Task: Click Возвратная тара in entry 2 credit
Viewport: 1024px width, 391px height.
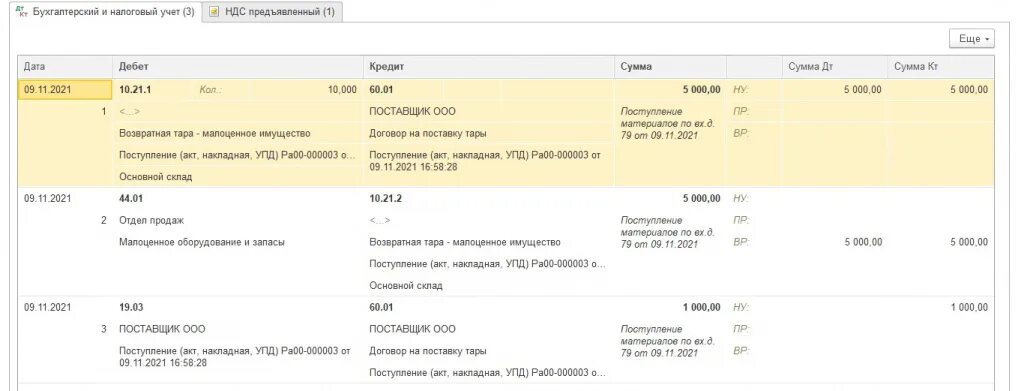Action: [x=465, y=242]
